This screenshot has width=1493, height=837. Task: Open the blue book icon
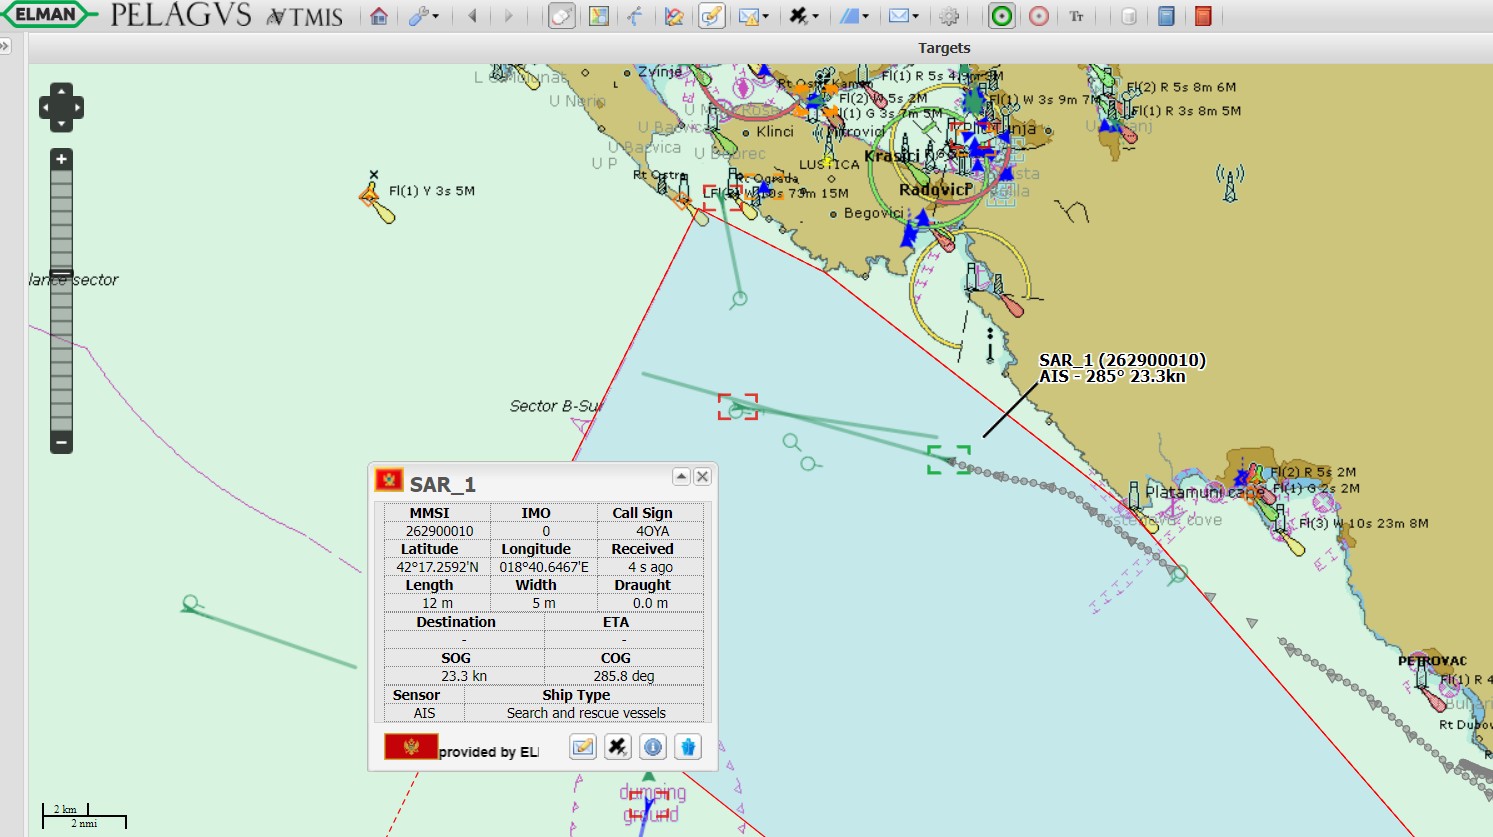(x=1166, y=16)
